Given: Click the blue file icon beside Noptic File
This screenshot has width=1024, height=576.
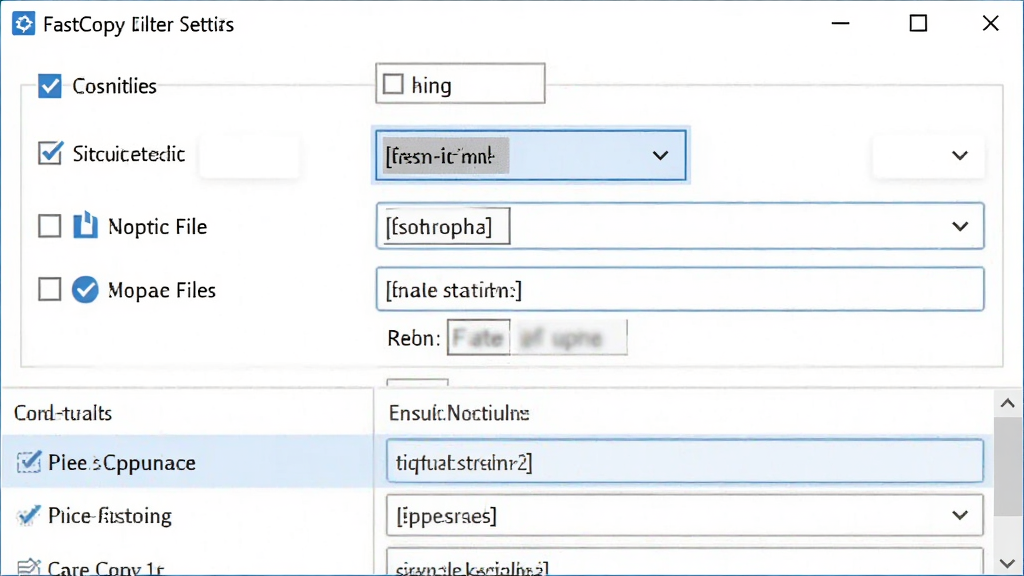Looking at the screenshot, I should 85,225.
